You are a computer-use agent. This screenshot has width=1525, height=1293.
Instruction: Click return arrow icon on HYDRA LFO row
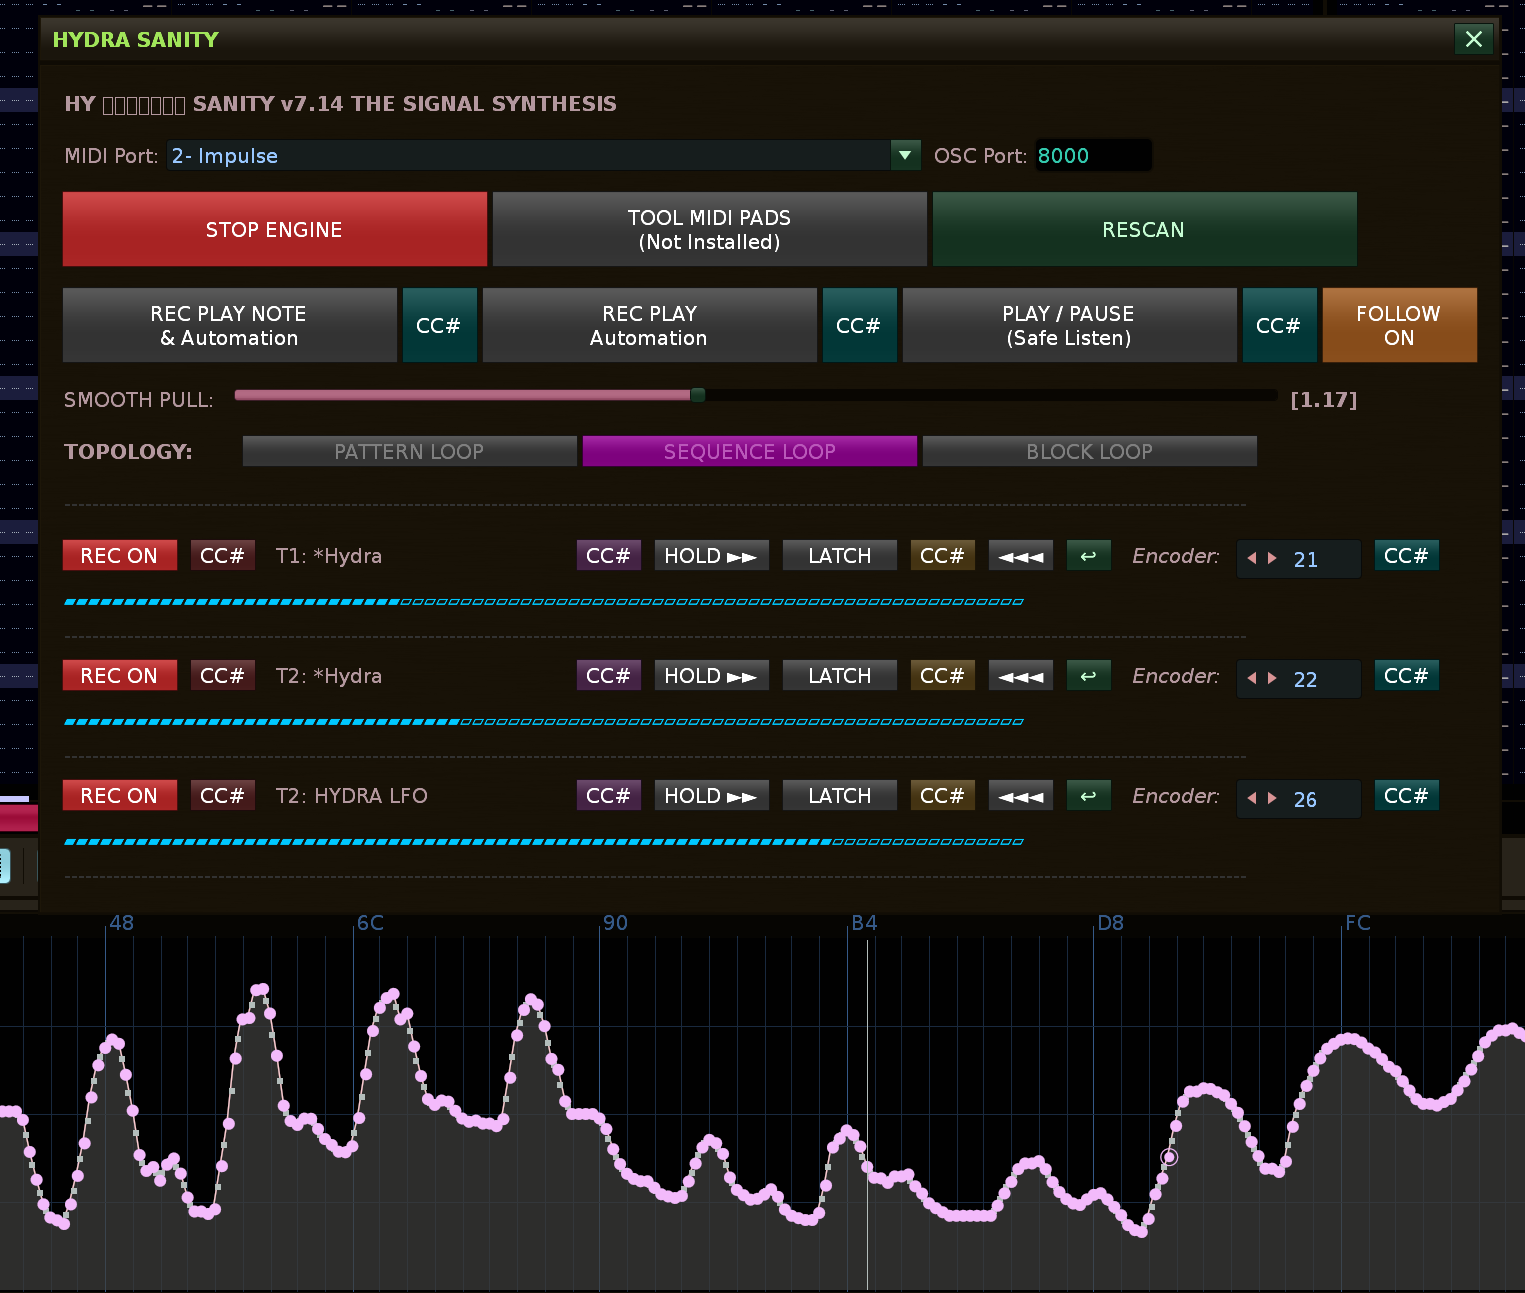1088,796
